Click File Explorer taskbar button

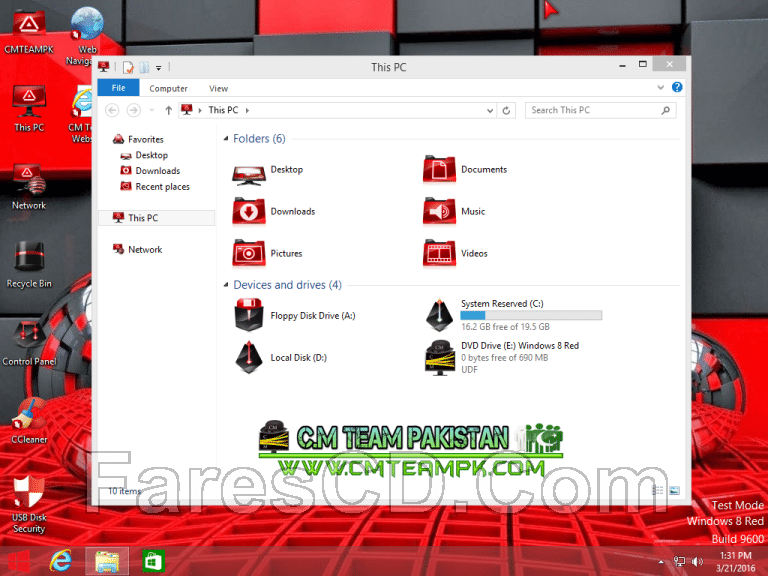tap(107, 561)
